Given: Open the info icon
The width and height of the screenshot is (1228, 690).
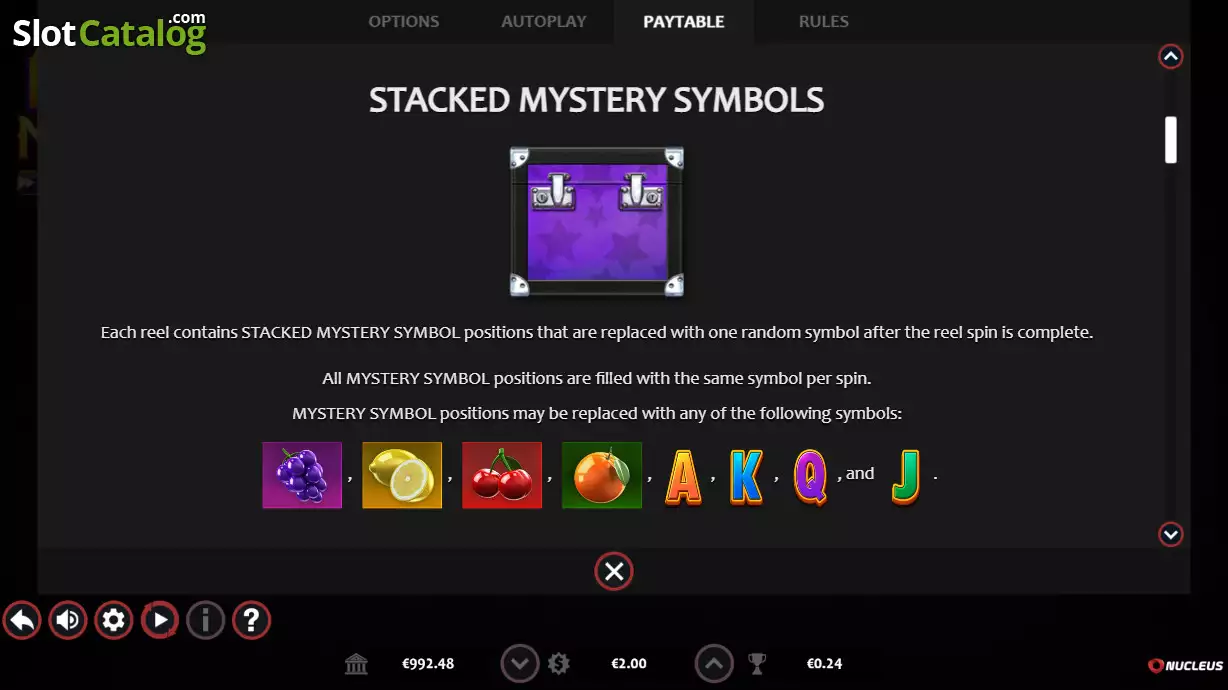Looking at the screenshot, I should point(206,621).
